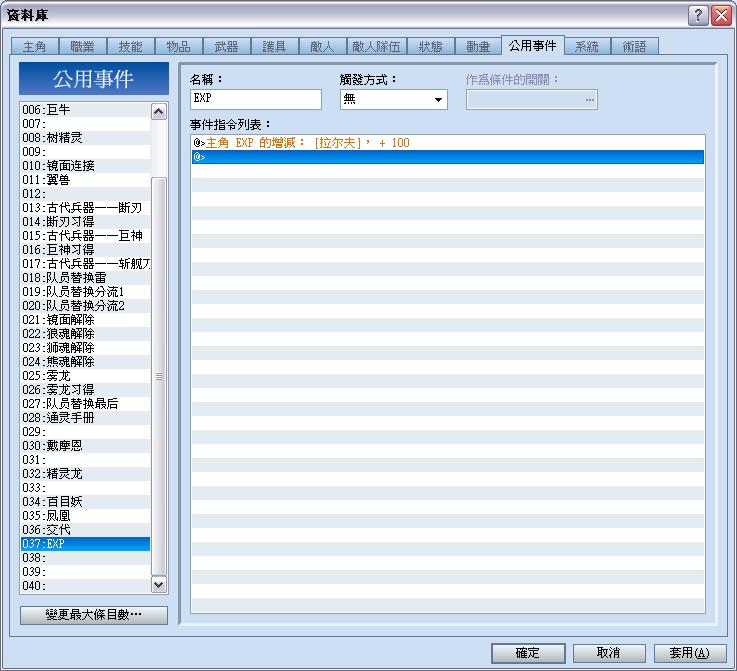Select list item 026:雾龙习得
This screenshot has width=737, height=671.
pos(86,390)
